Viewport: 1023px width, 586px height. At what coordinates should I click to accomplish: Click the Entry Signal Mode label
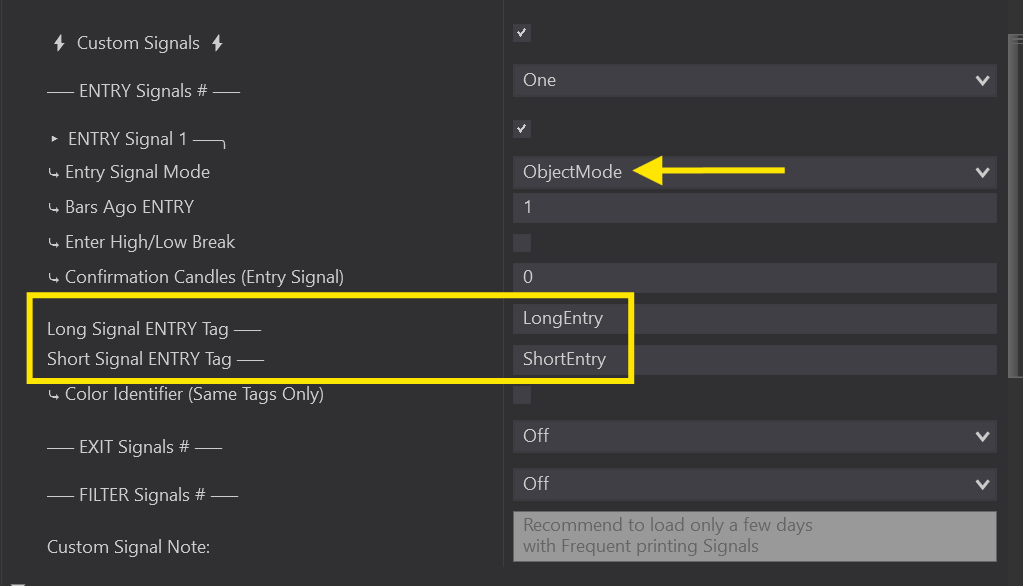(137, 173)
